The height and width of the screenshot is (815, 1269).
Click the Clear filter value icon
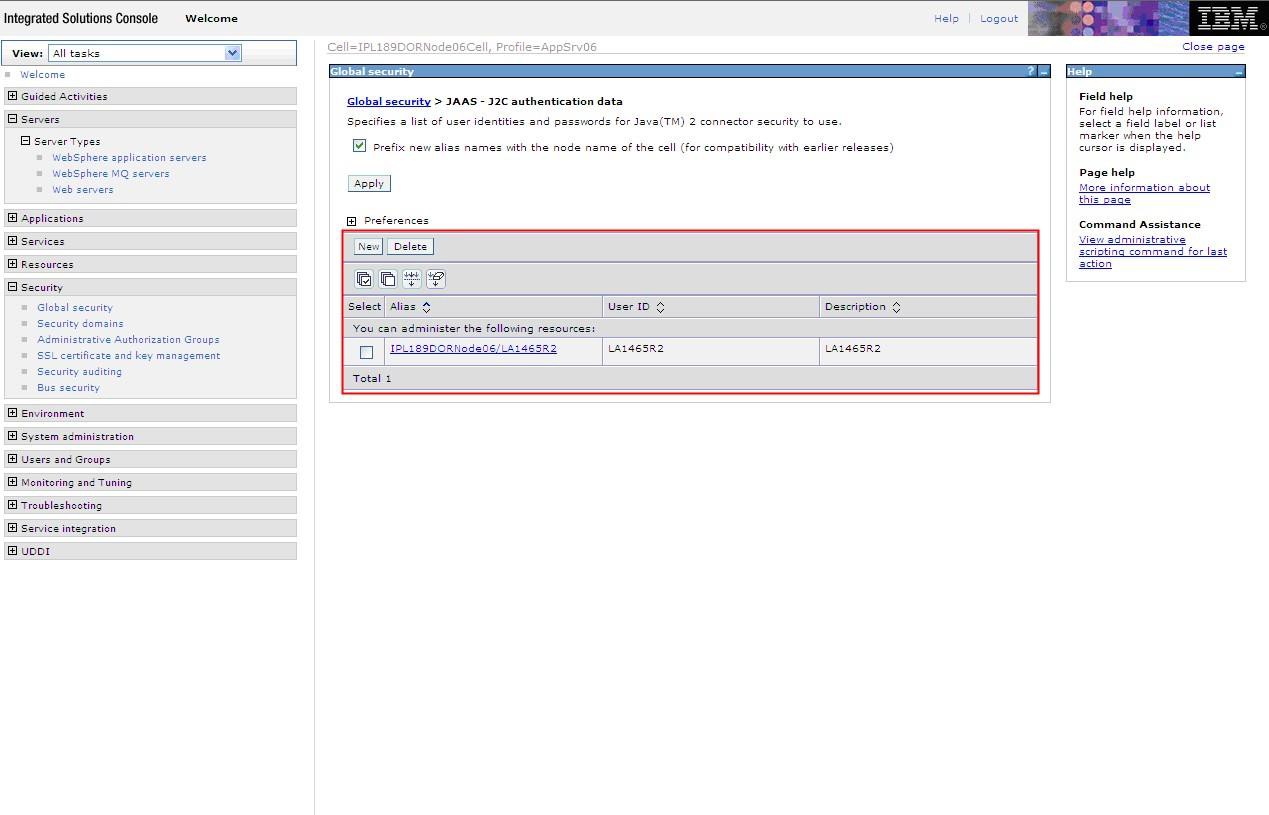click(x=436, y=279)
